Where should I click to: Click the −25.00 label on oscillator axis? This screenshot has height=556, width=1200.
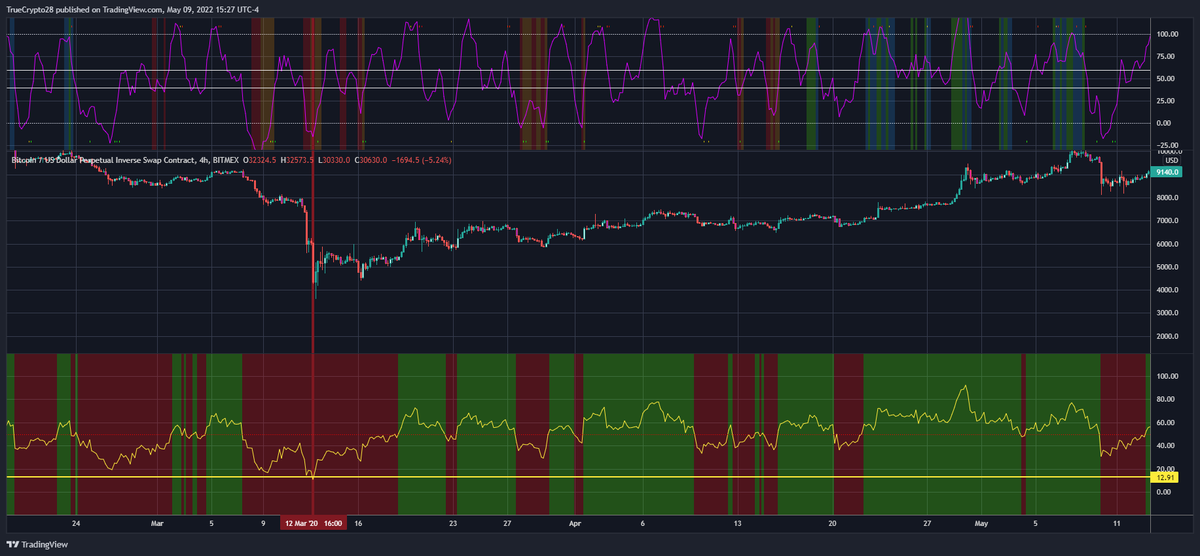(1166, 145)
